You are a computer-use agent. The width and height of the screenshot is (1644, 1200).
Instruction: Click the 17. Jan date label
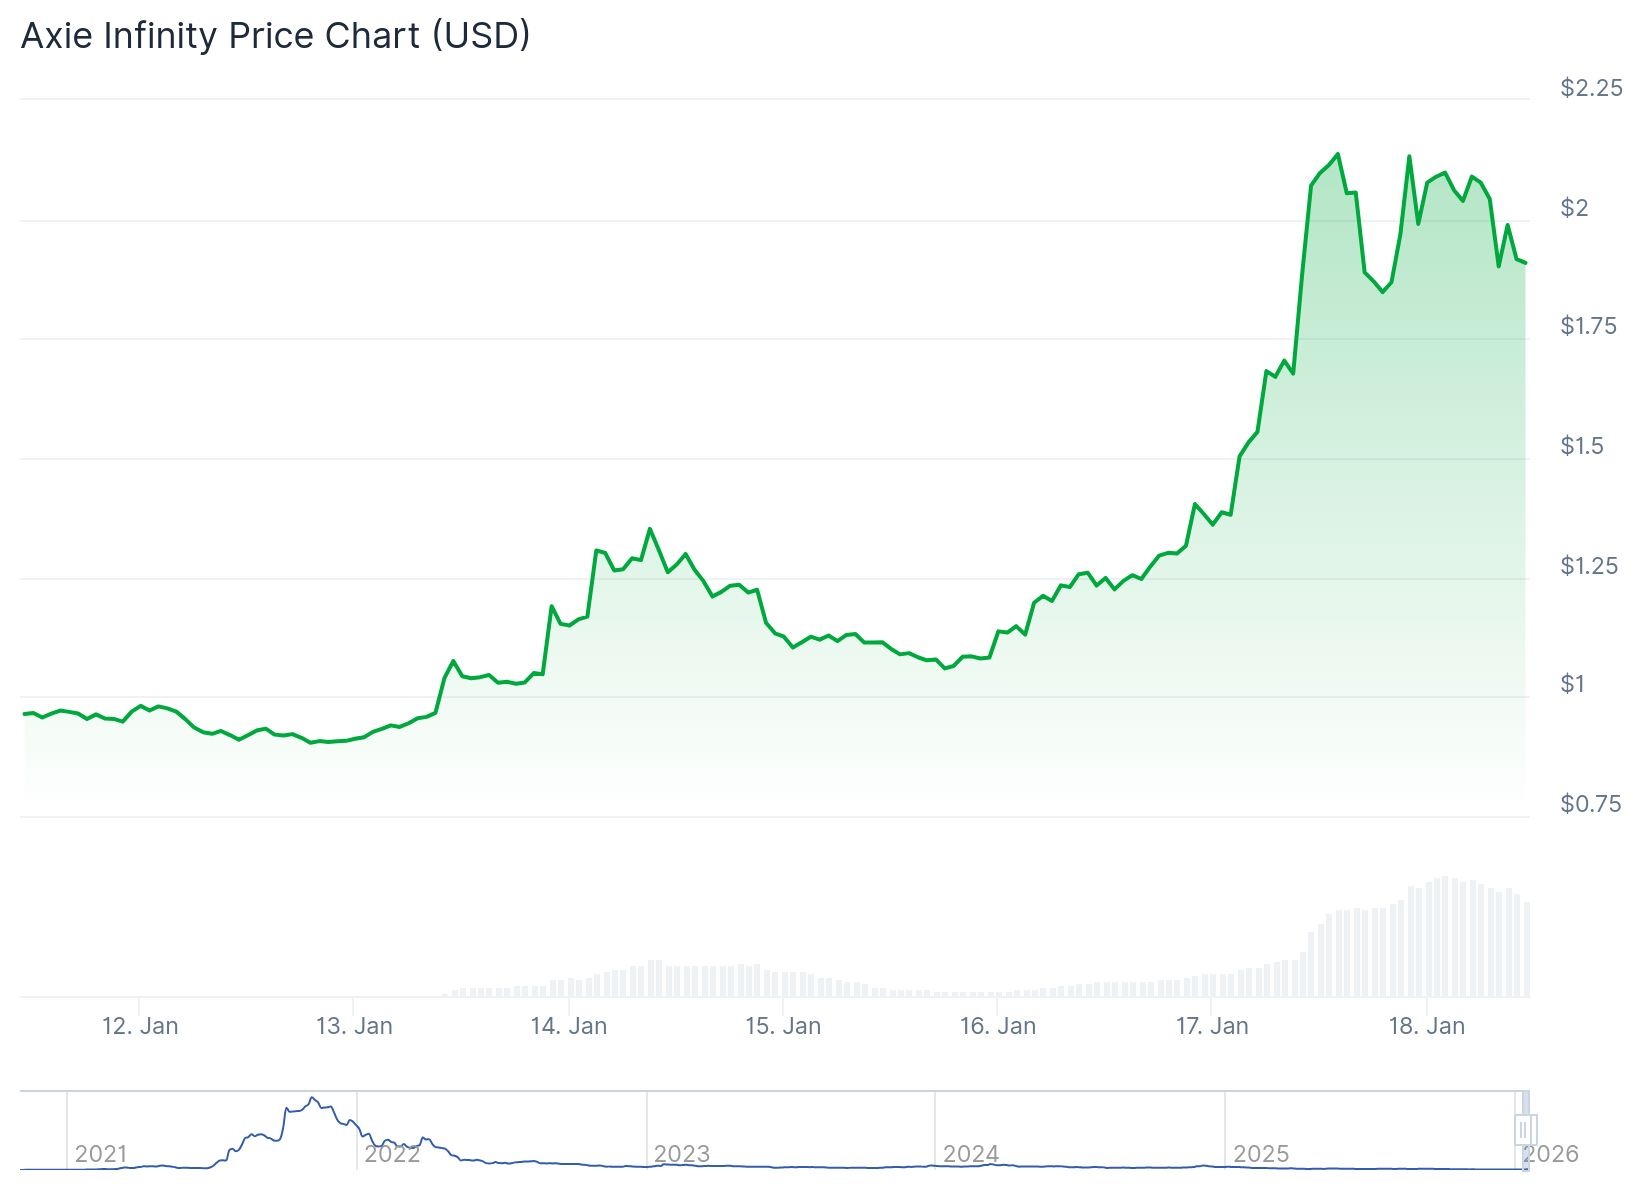pyautogui.click(x=1212, y=1026)
